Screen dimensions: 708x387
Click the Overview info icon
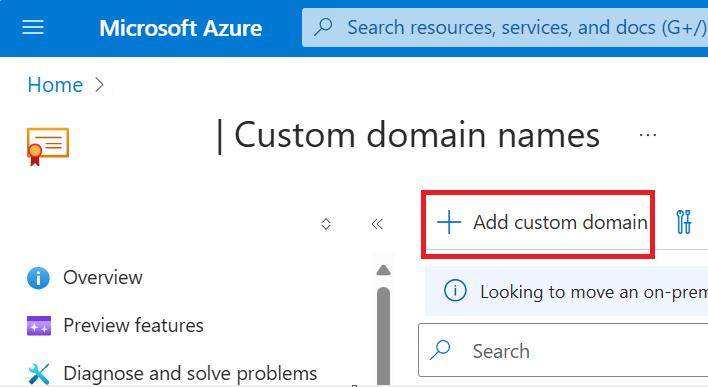pos(38,278)
